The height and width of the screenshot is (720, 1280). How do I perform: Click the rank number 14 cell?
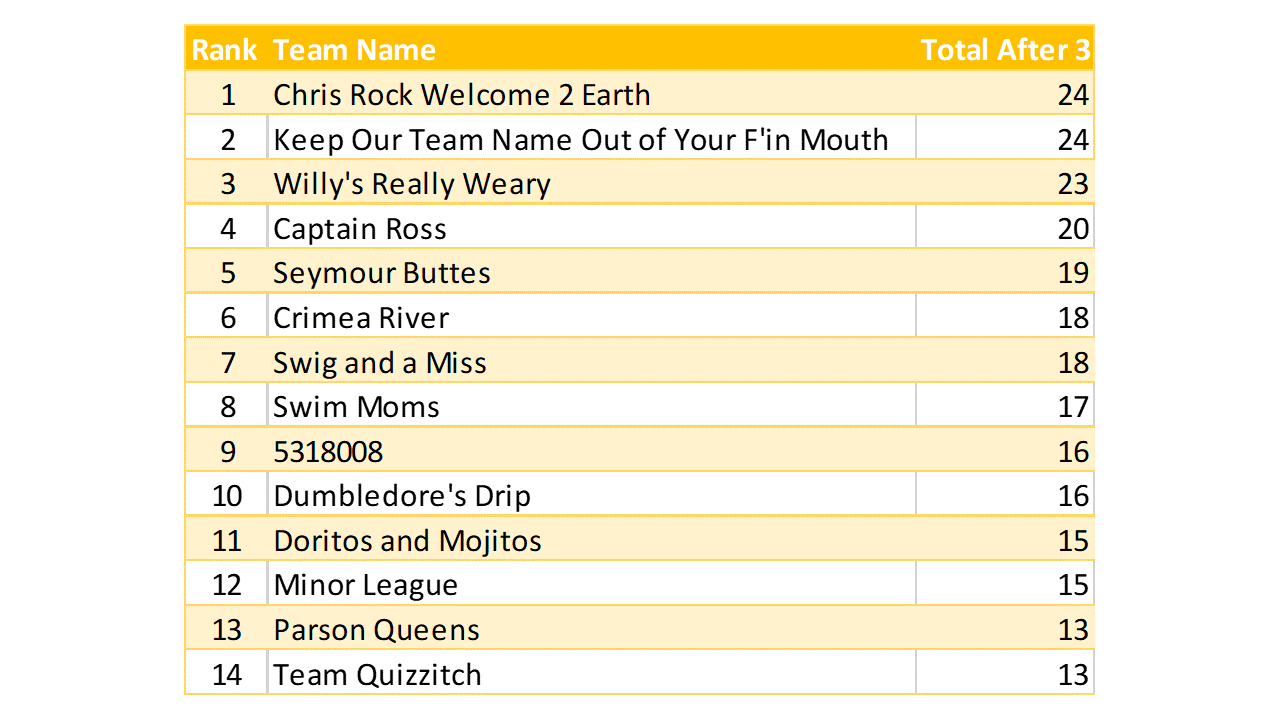click(227, 674)
